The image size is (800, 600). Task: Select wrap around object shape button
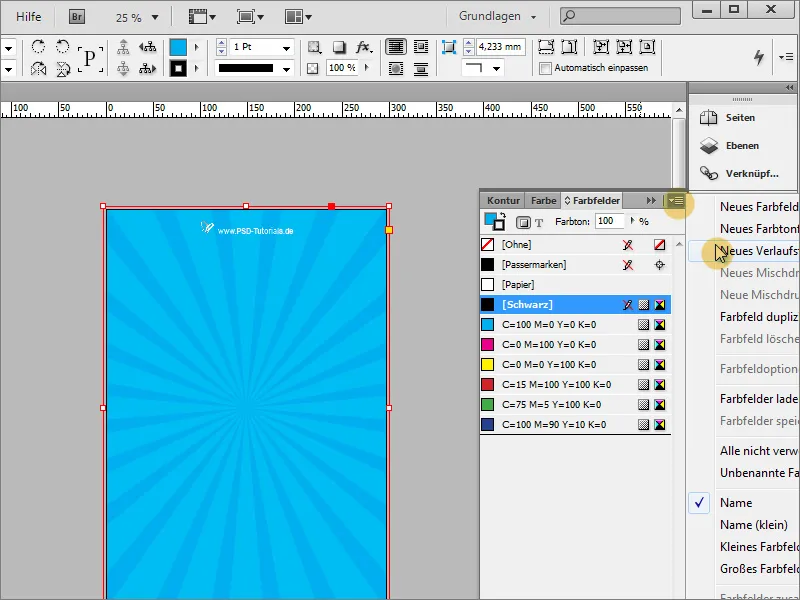click(x=396, y=68)
